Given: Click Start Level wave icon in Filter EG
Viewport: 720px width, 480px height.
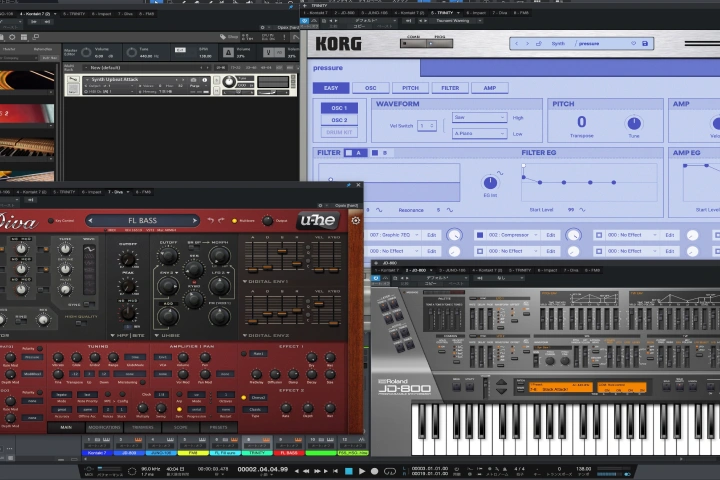Looking at the screenshot, I should coord(582,210).
